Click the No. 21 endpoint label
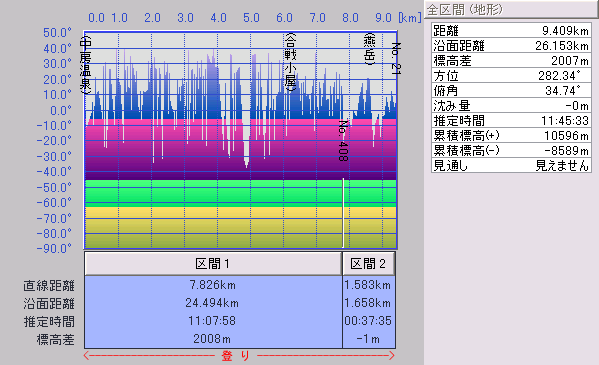599x365 pixels. [x=396, y=58]
